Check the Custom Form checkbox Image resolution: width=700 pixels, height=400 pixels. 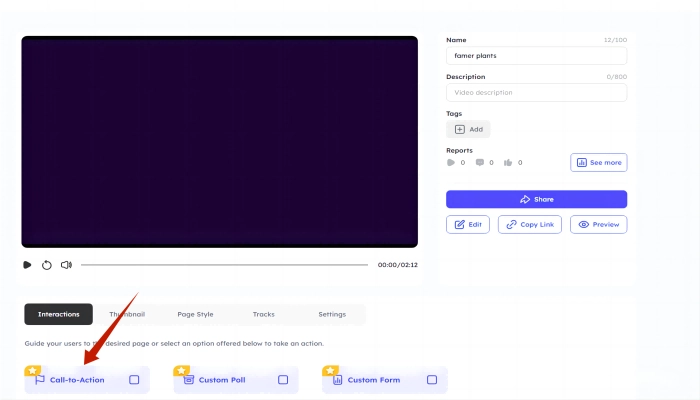[432, 380]
